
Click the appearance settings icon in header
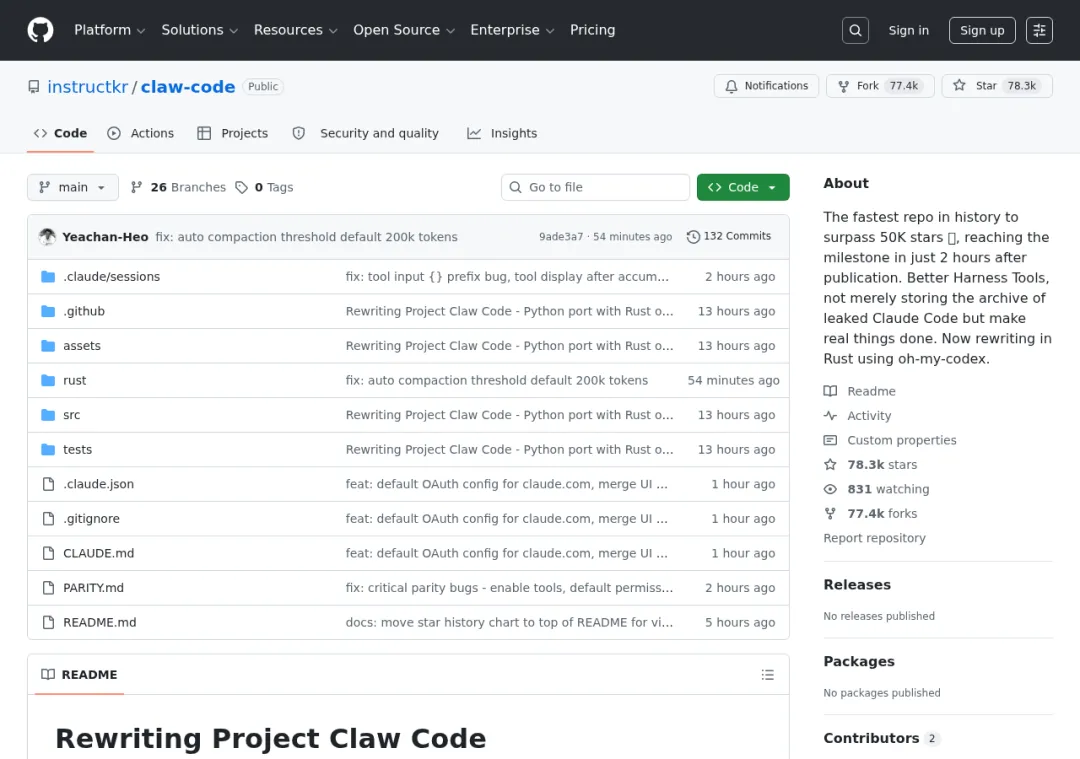tap(1040, 30)
